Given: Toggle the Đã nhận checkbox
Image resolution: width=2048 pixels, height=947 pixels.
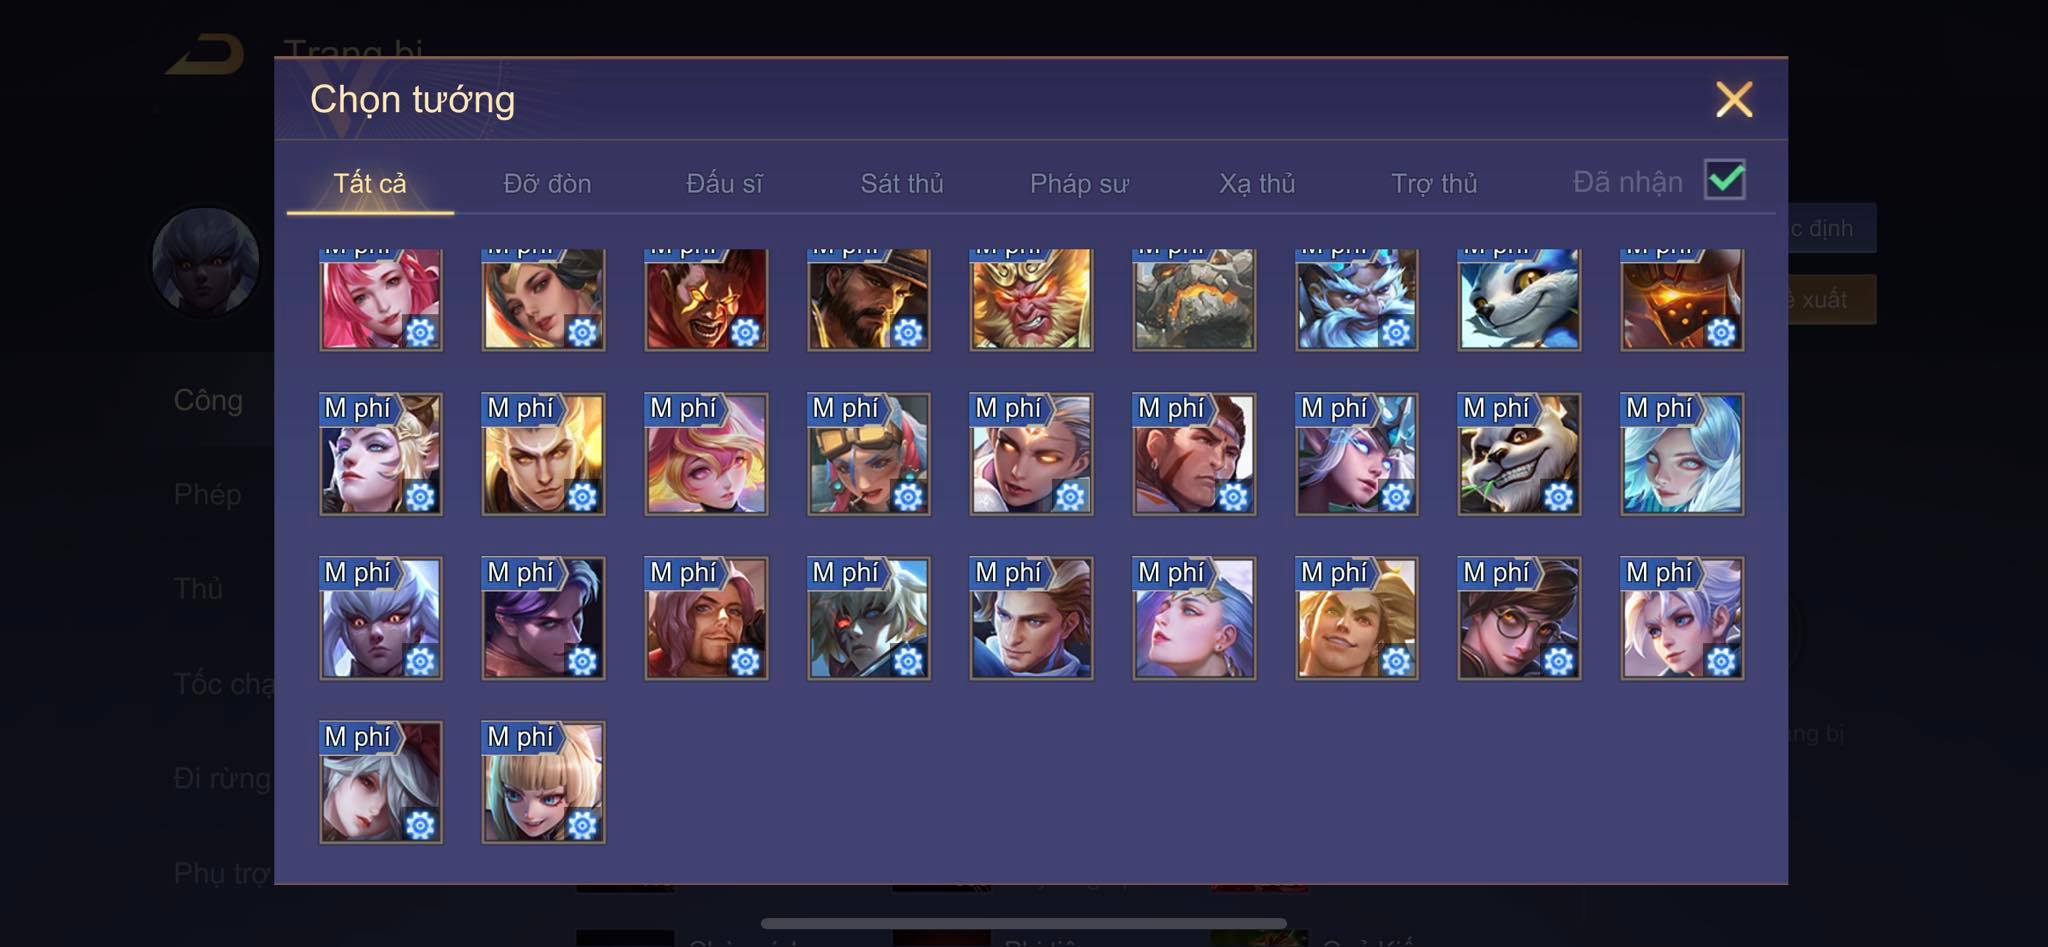Looking at the screenshot, I should pyautogui.click(x=1725, y=180).
